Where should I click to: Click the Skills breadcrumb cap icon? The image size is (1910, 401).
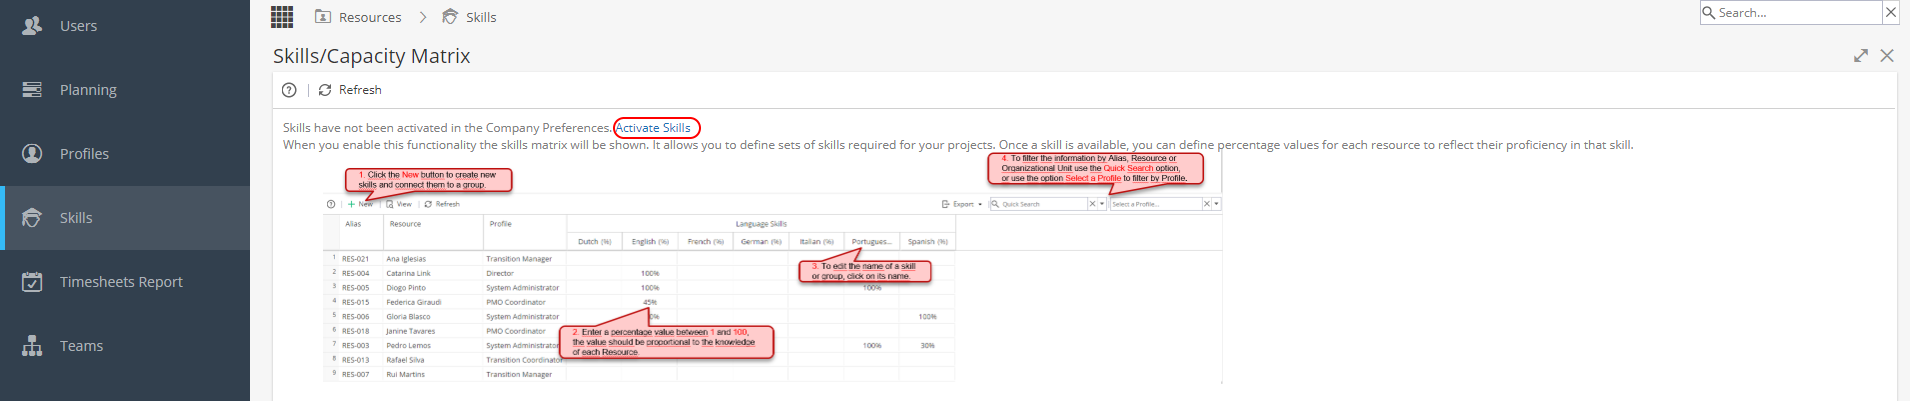[450, 16]
